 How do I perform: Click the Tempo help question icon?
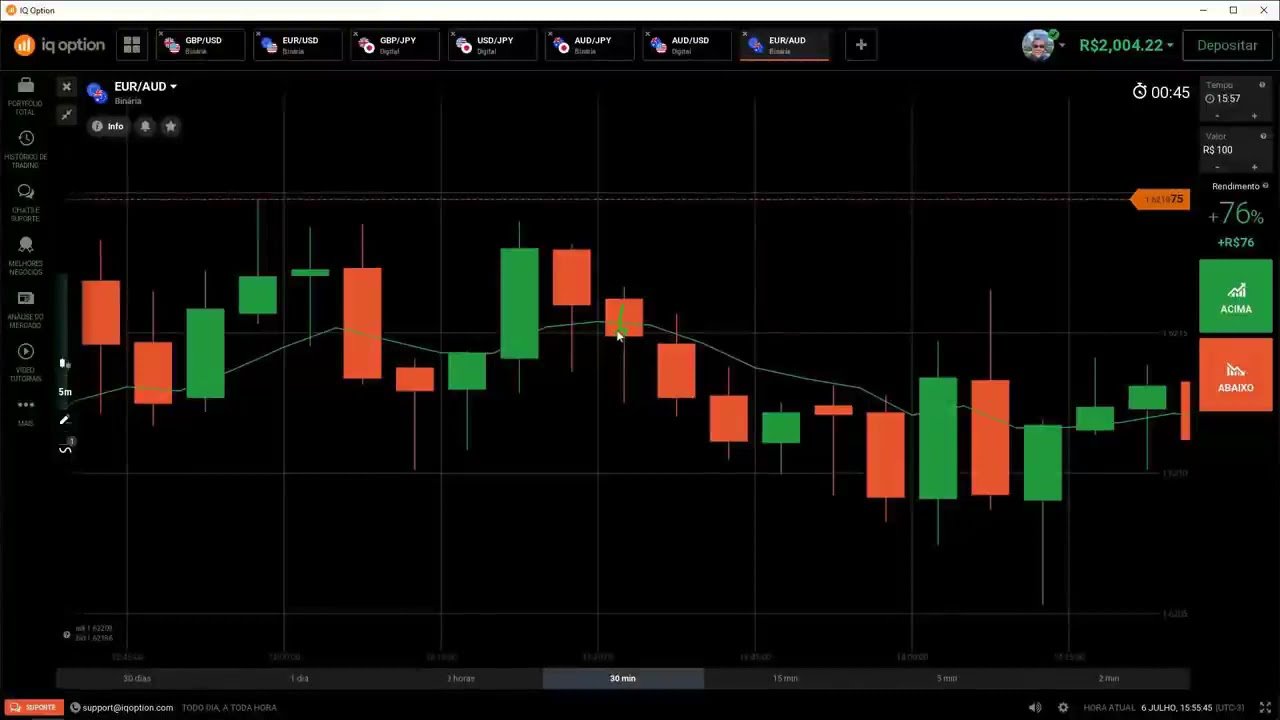1263,85
